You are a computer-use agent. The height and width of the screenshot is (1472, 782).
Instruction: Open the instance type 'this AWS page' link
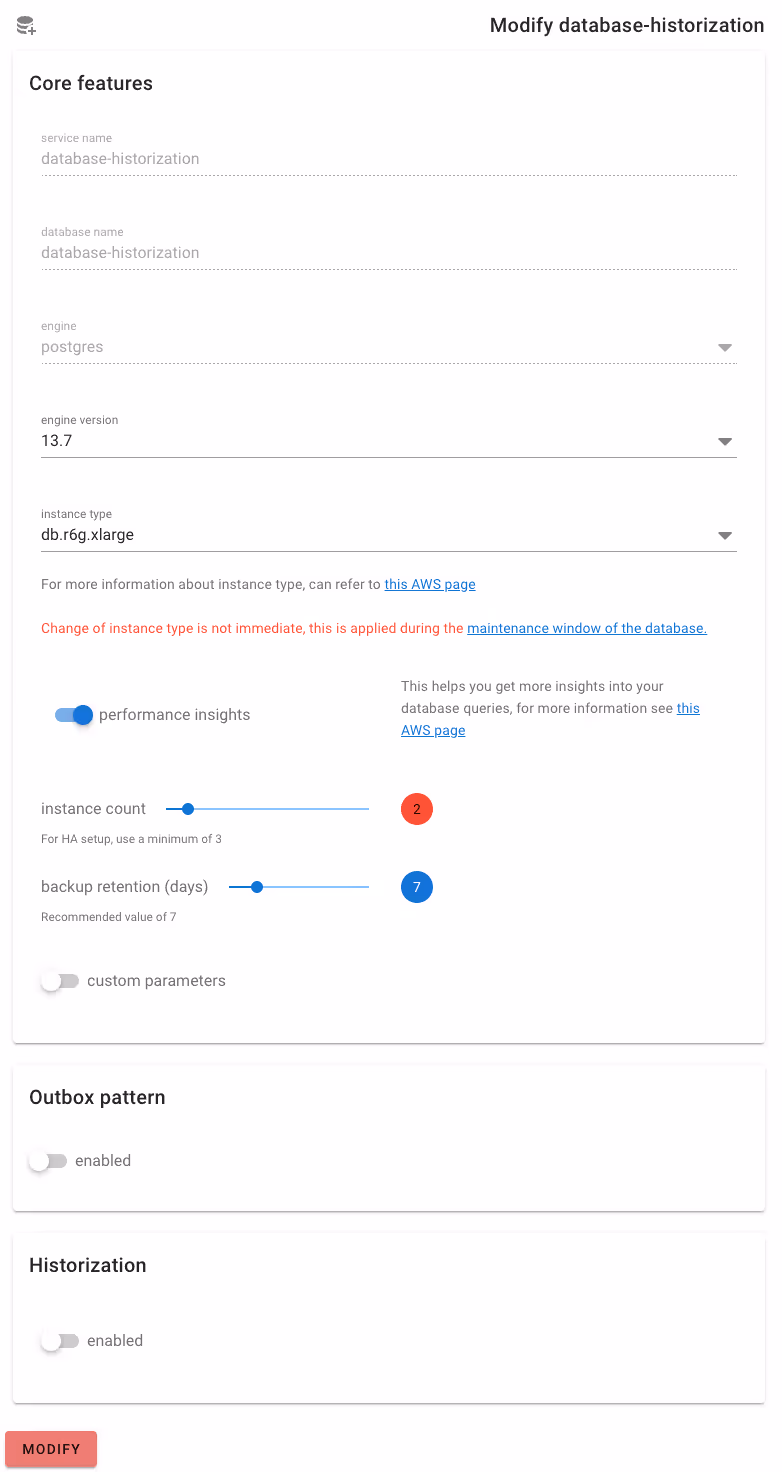[430, 584]
